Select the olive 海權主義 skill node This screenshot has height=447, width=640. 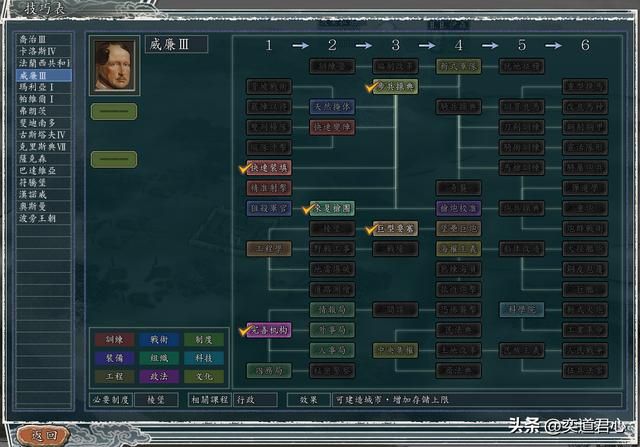point(459,249)
